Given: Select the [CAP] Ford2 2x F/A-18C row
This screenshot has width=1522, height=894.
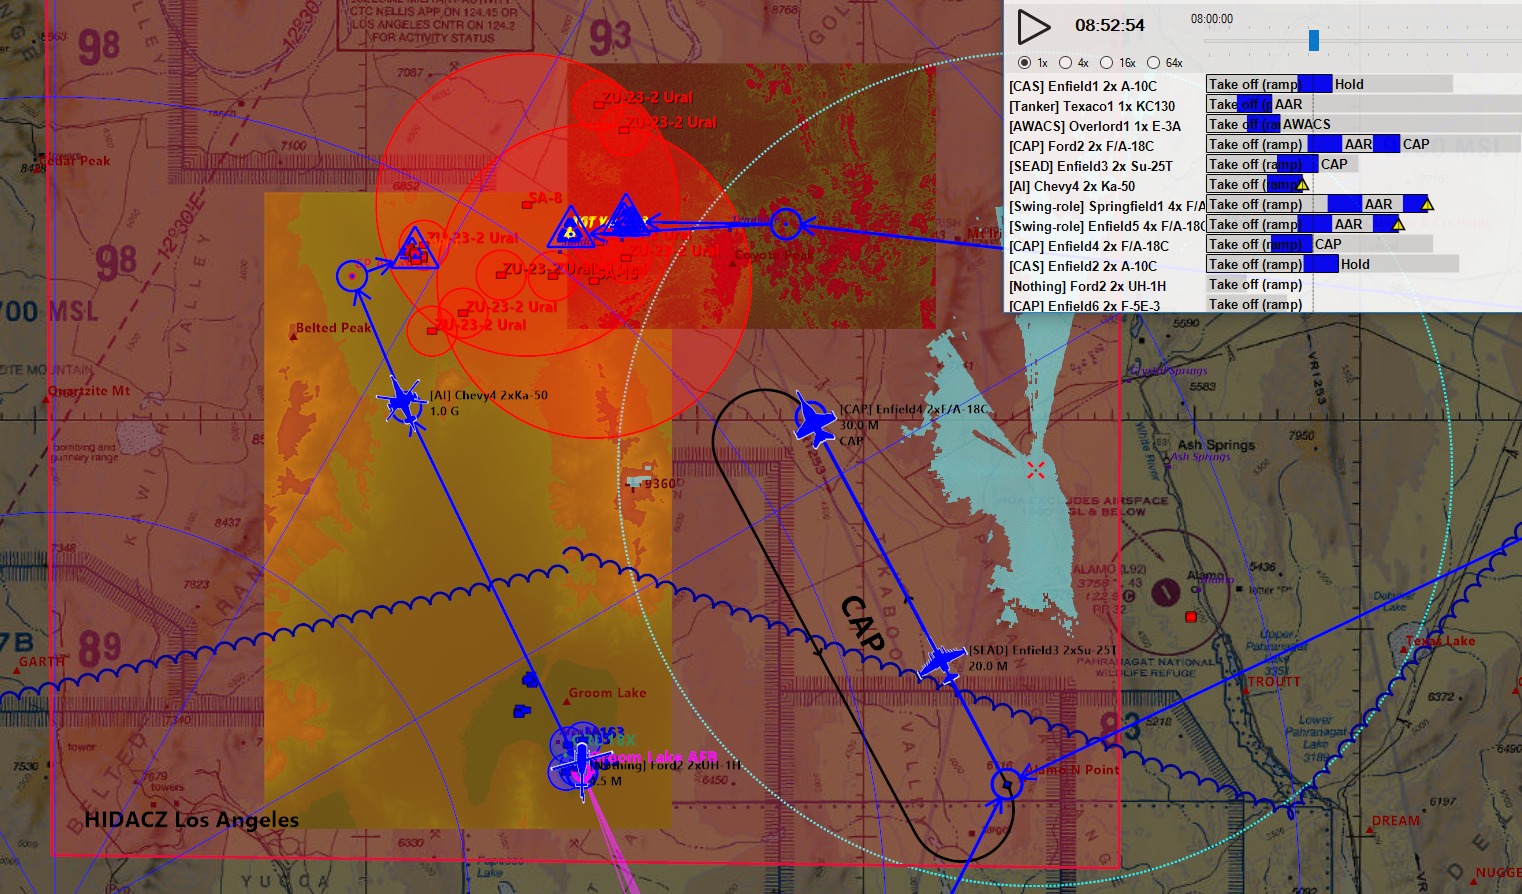Looking at the screenshot, I should 1081,146.
